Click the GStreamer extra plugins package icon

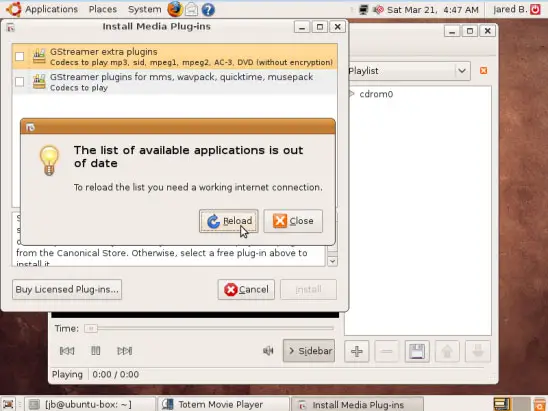point(39,56)
